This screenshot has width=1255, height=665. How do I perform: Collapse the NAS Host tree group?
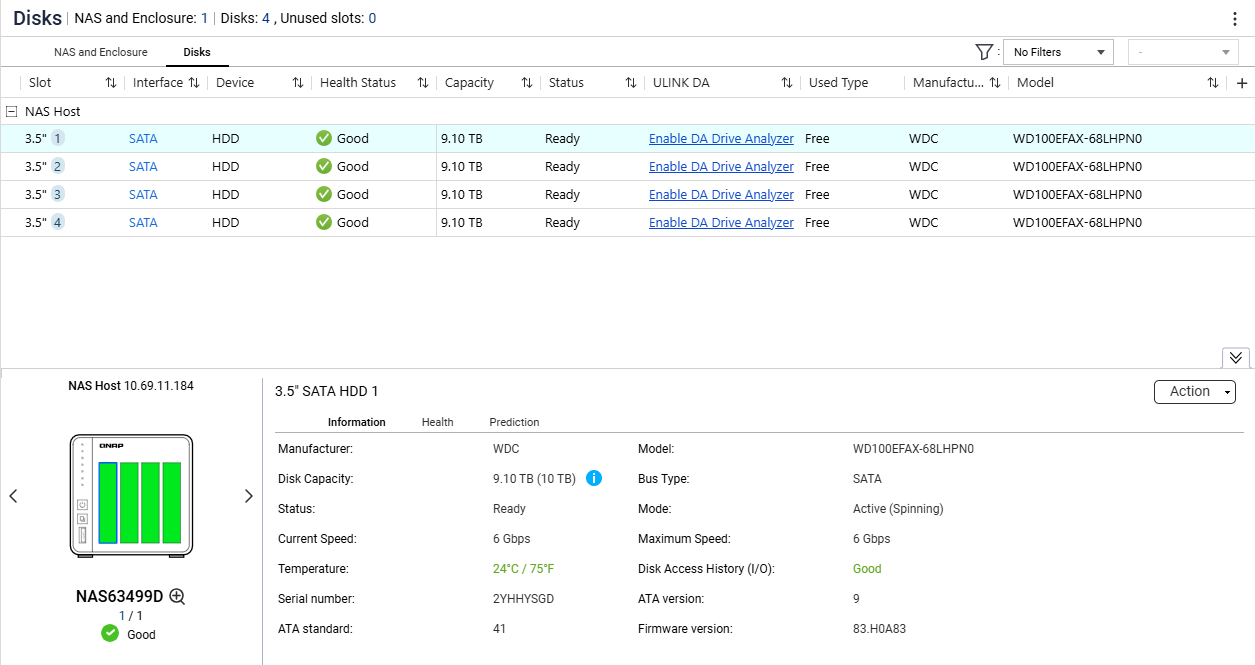click(x=11, y=112)
